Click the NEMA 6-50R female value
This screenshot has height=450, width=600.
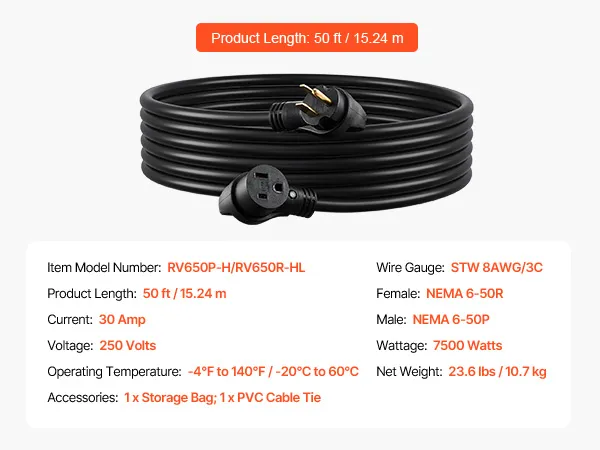(465, 293)
